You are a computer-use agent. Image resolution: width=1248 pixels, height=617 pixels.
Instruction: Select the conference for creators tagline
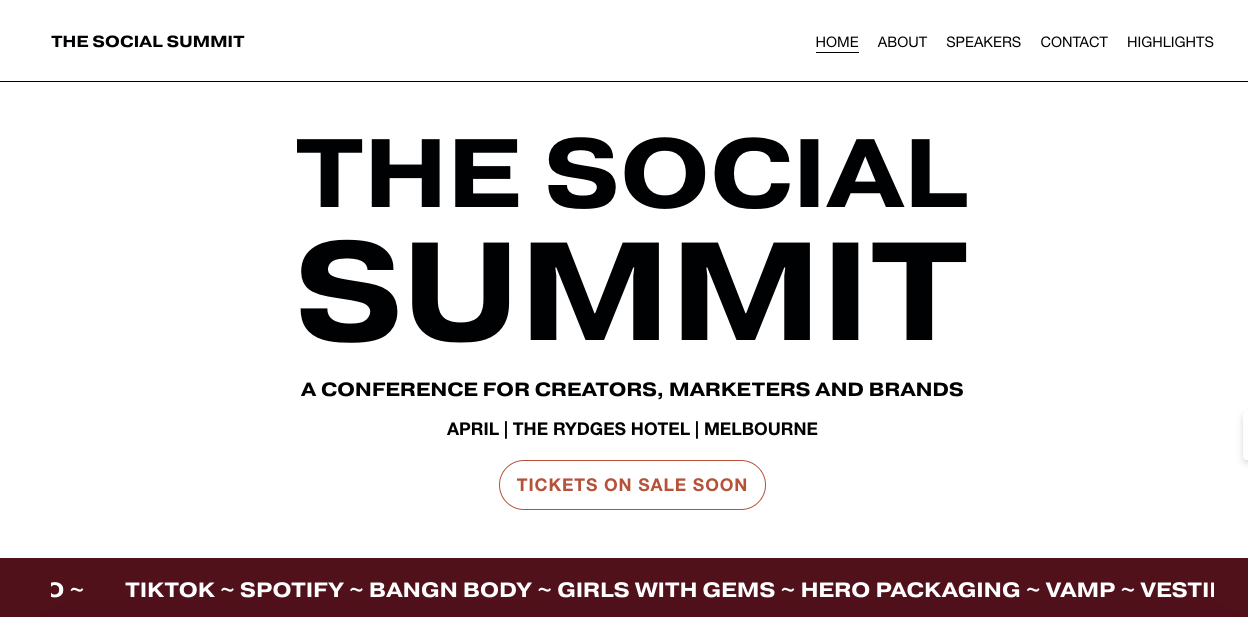tap(632, 389)
